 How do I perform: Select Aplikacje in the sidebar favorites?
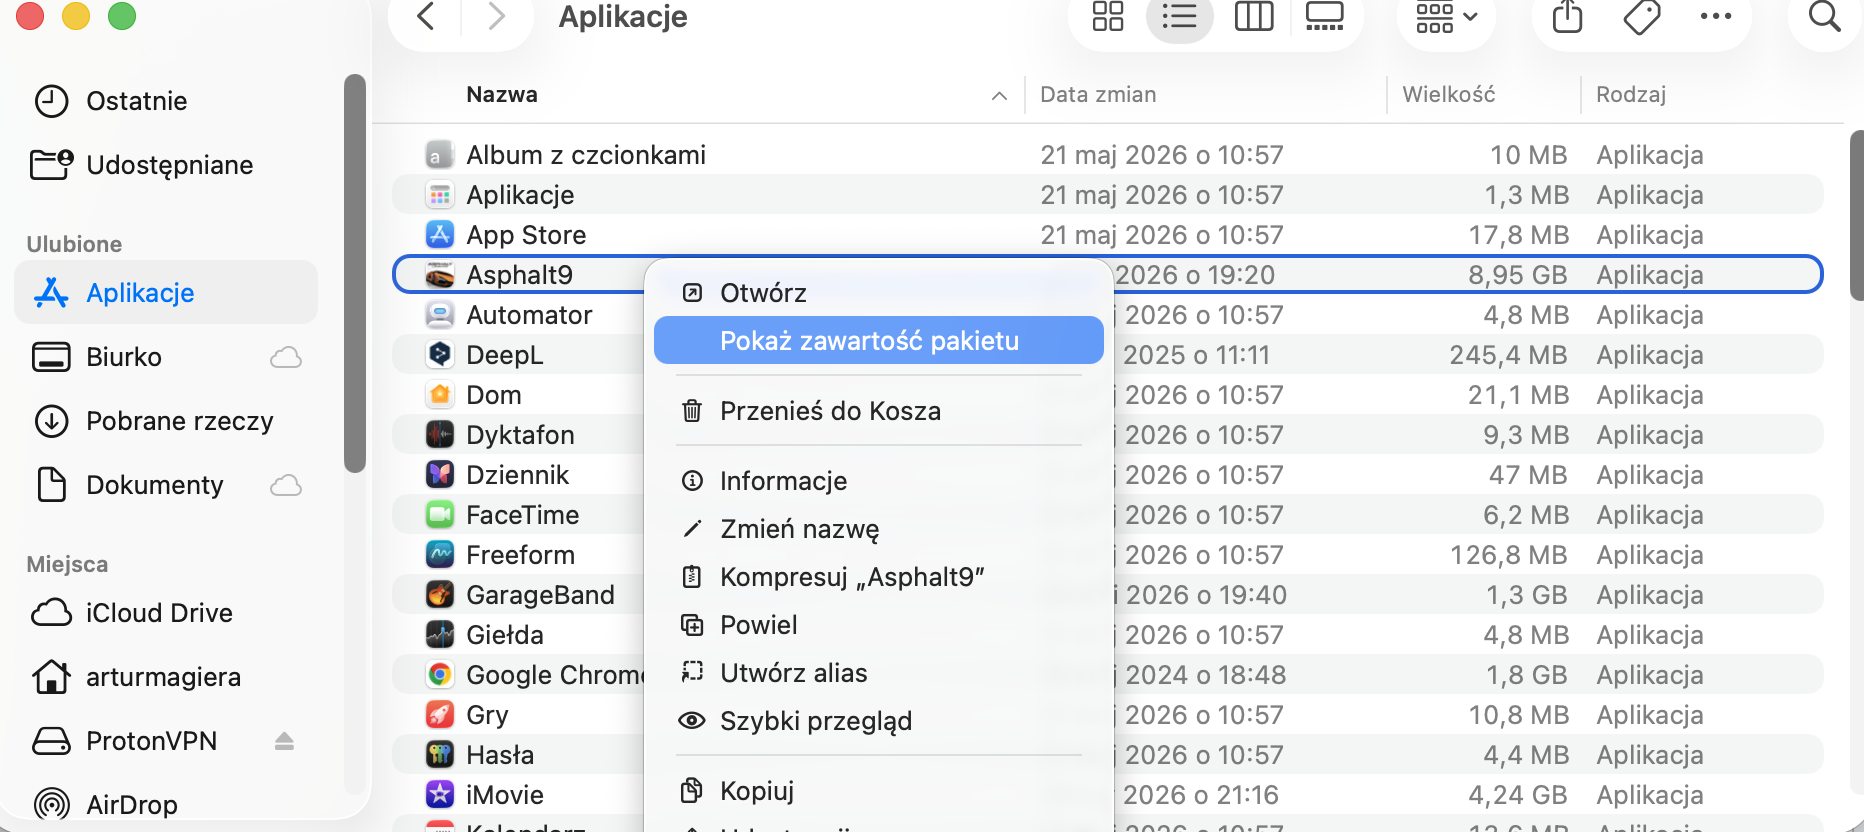166,293
